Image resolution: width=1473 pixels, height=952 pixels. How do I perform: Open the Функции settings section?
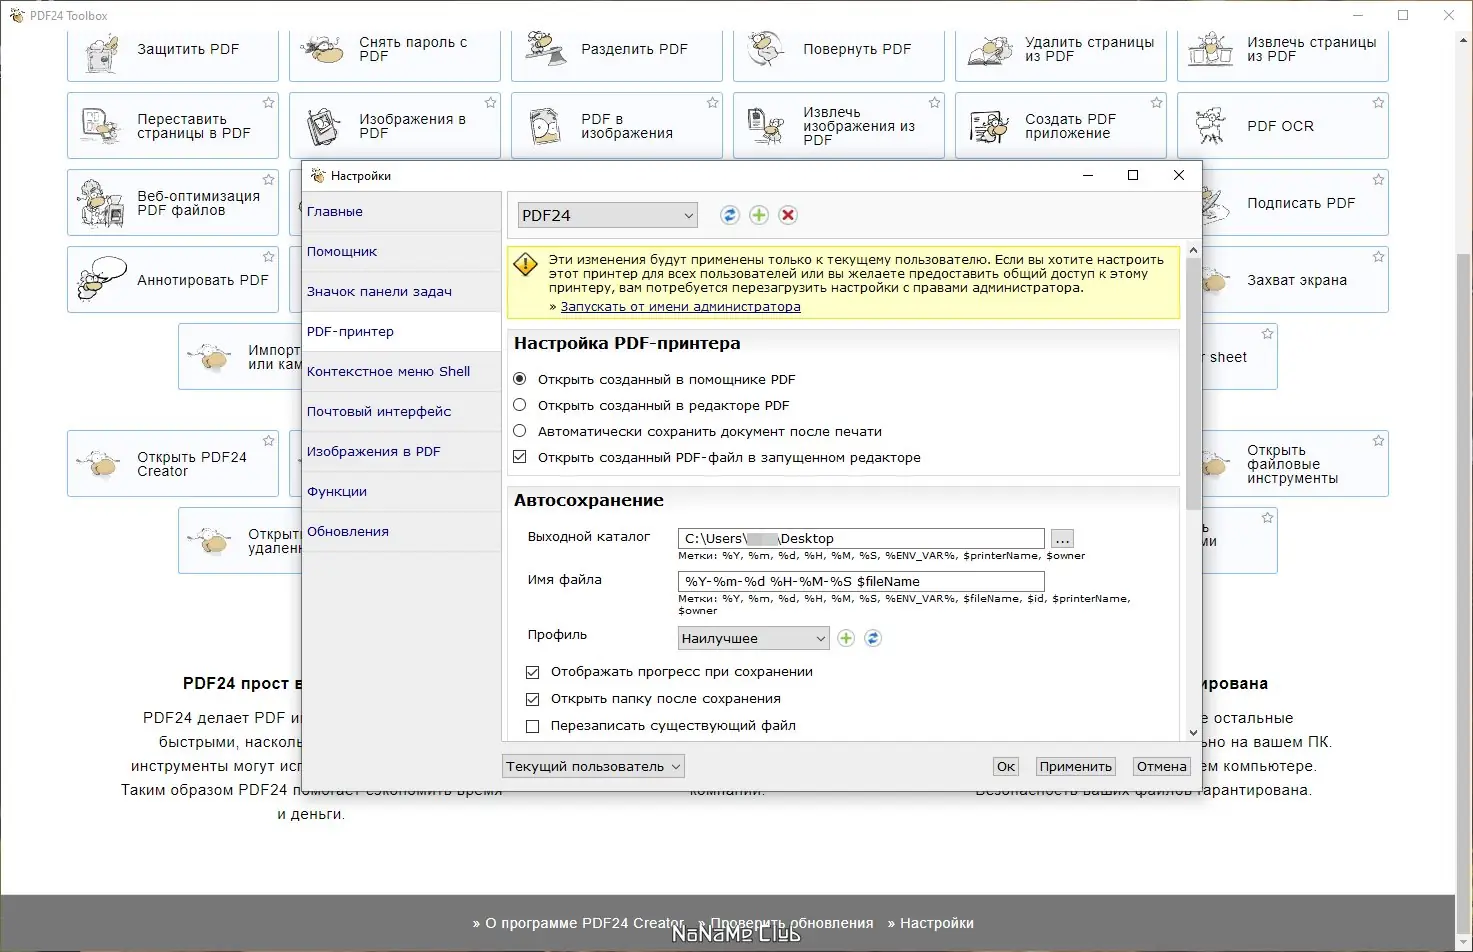coord(401,492)
